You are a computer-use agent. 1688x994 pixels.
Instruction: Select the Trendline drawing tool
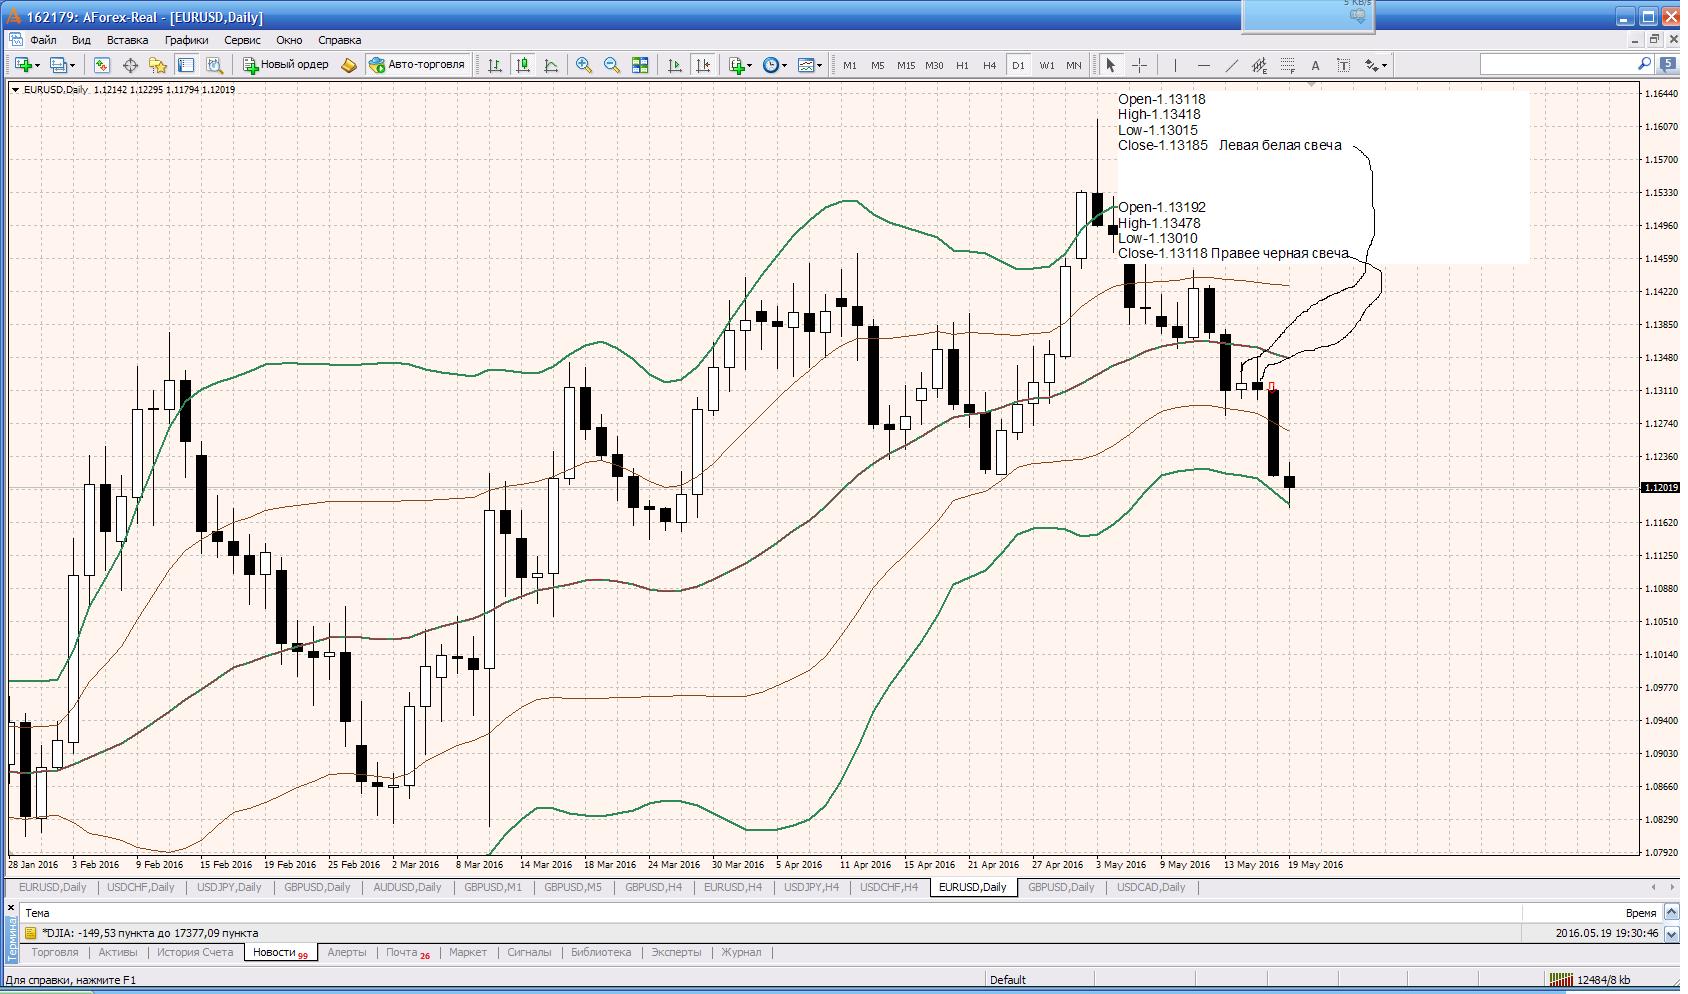[x=1231, y=65]
